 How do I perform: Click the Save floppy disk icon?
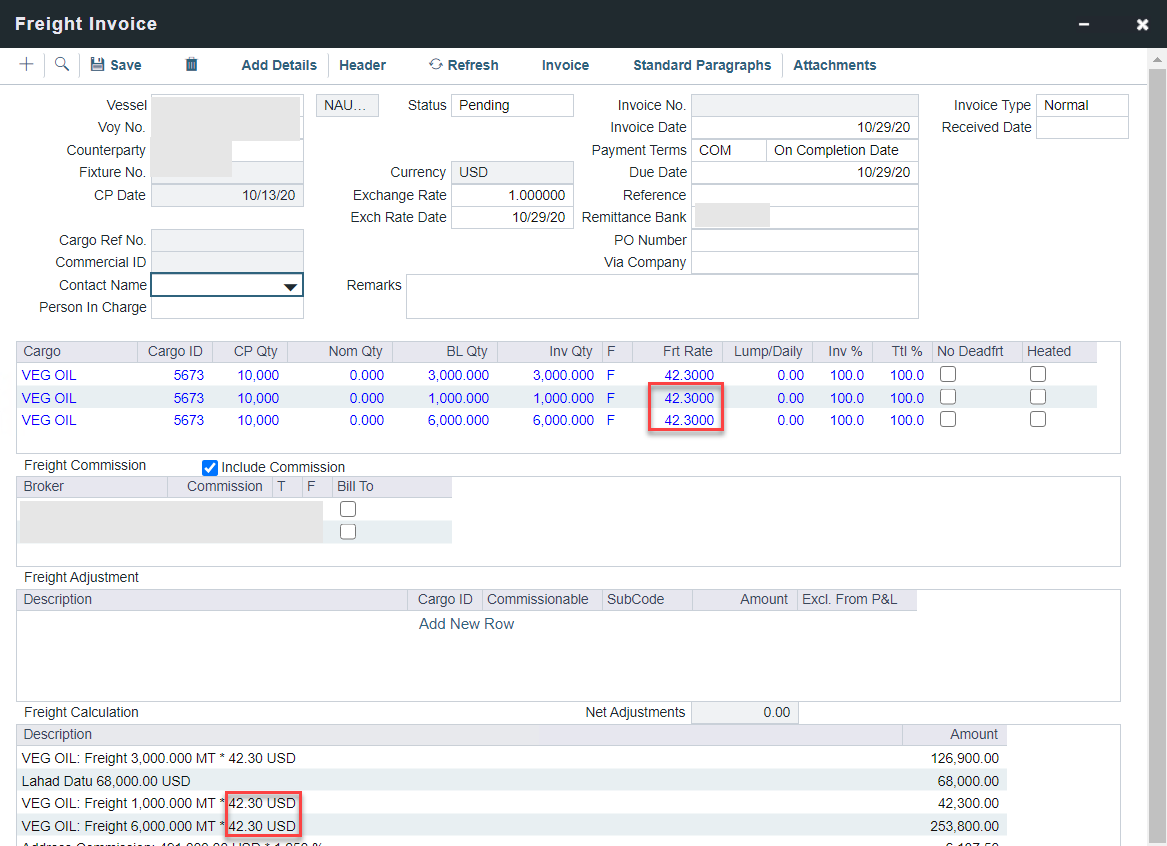pyautogui.click(x=97, y=65)
